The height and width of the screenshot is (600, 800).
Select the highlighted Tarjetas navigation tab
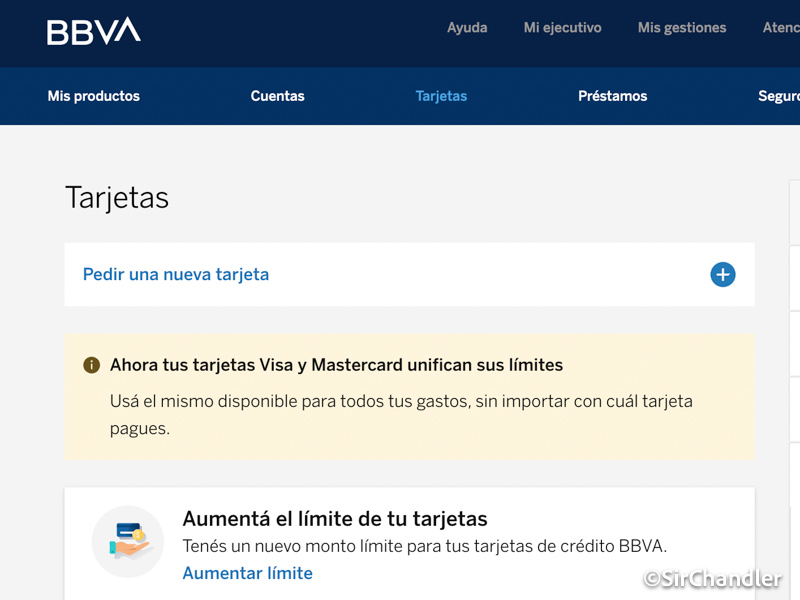tap(441, 96)
